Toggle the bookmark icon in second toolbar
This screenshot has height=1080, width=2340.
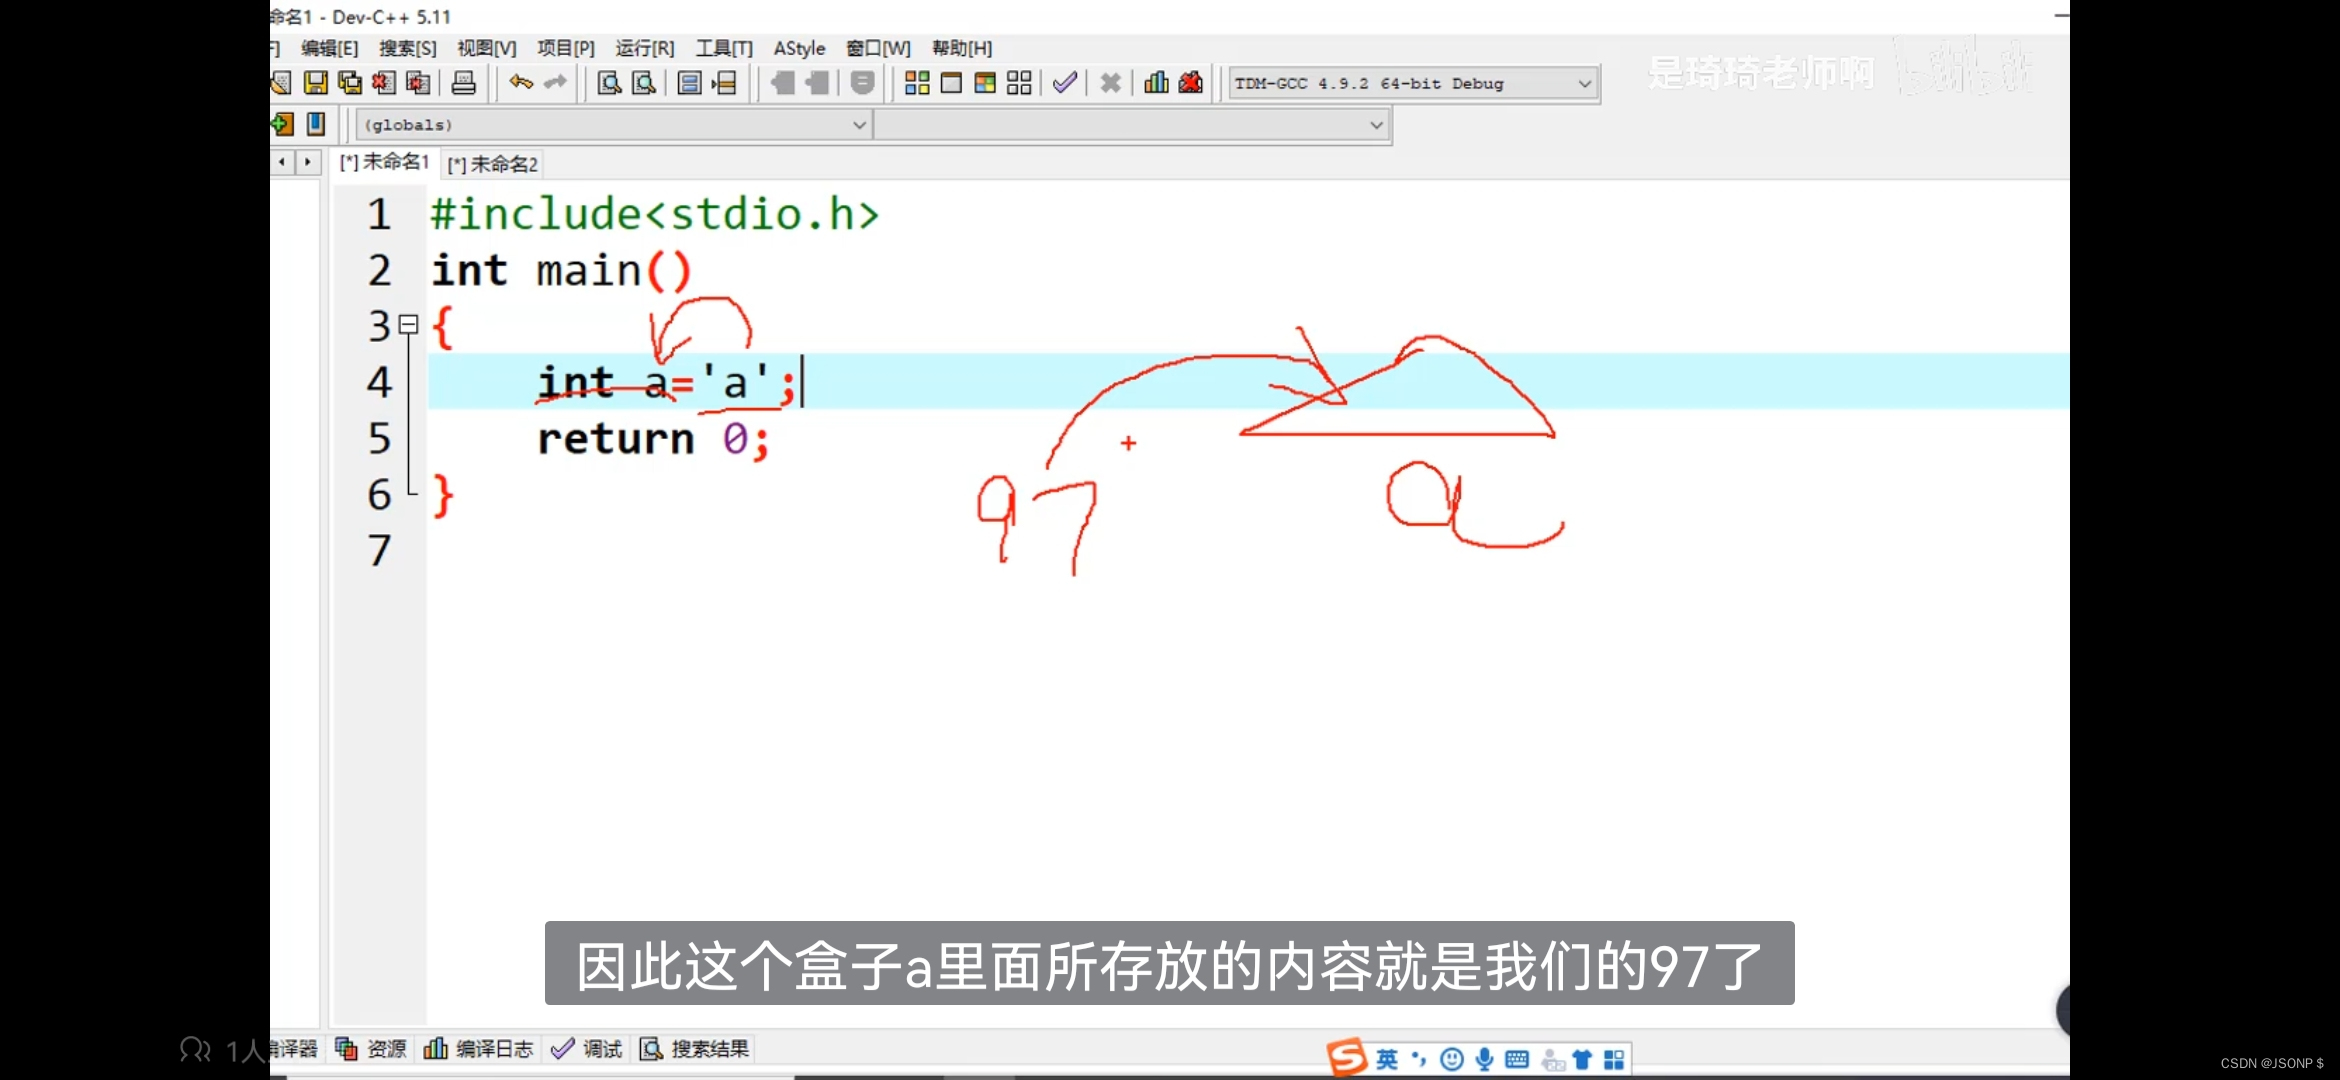pyautogui.click(x=316, y=124)
